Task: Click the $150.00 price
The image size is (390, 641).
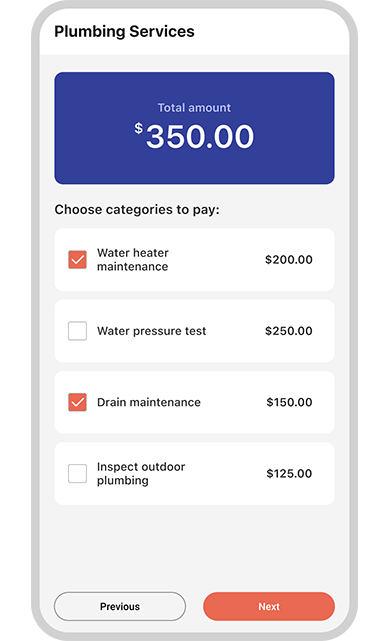Action: coord(289,402)
